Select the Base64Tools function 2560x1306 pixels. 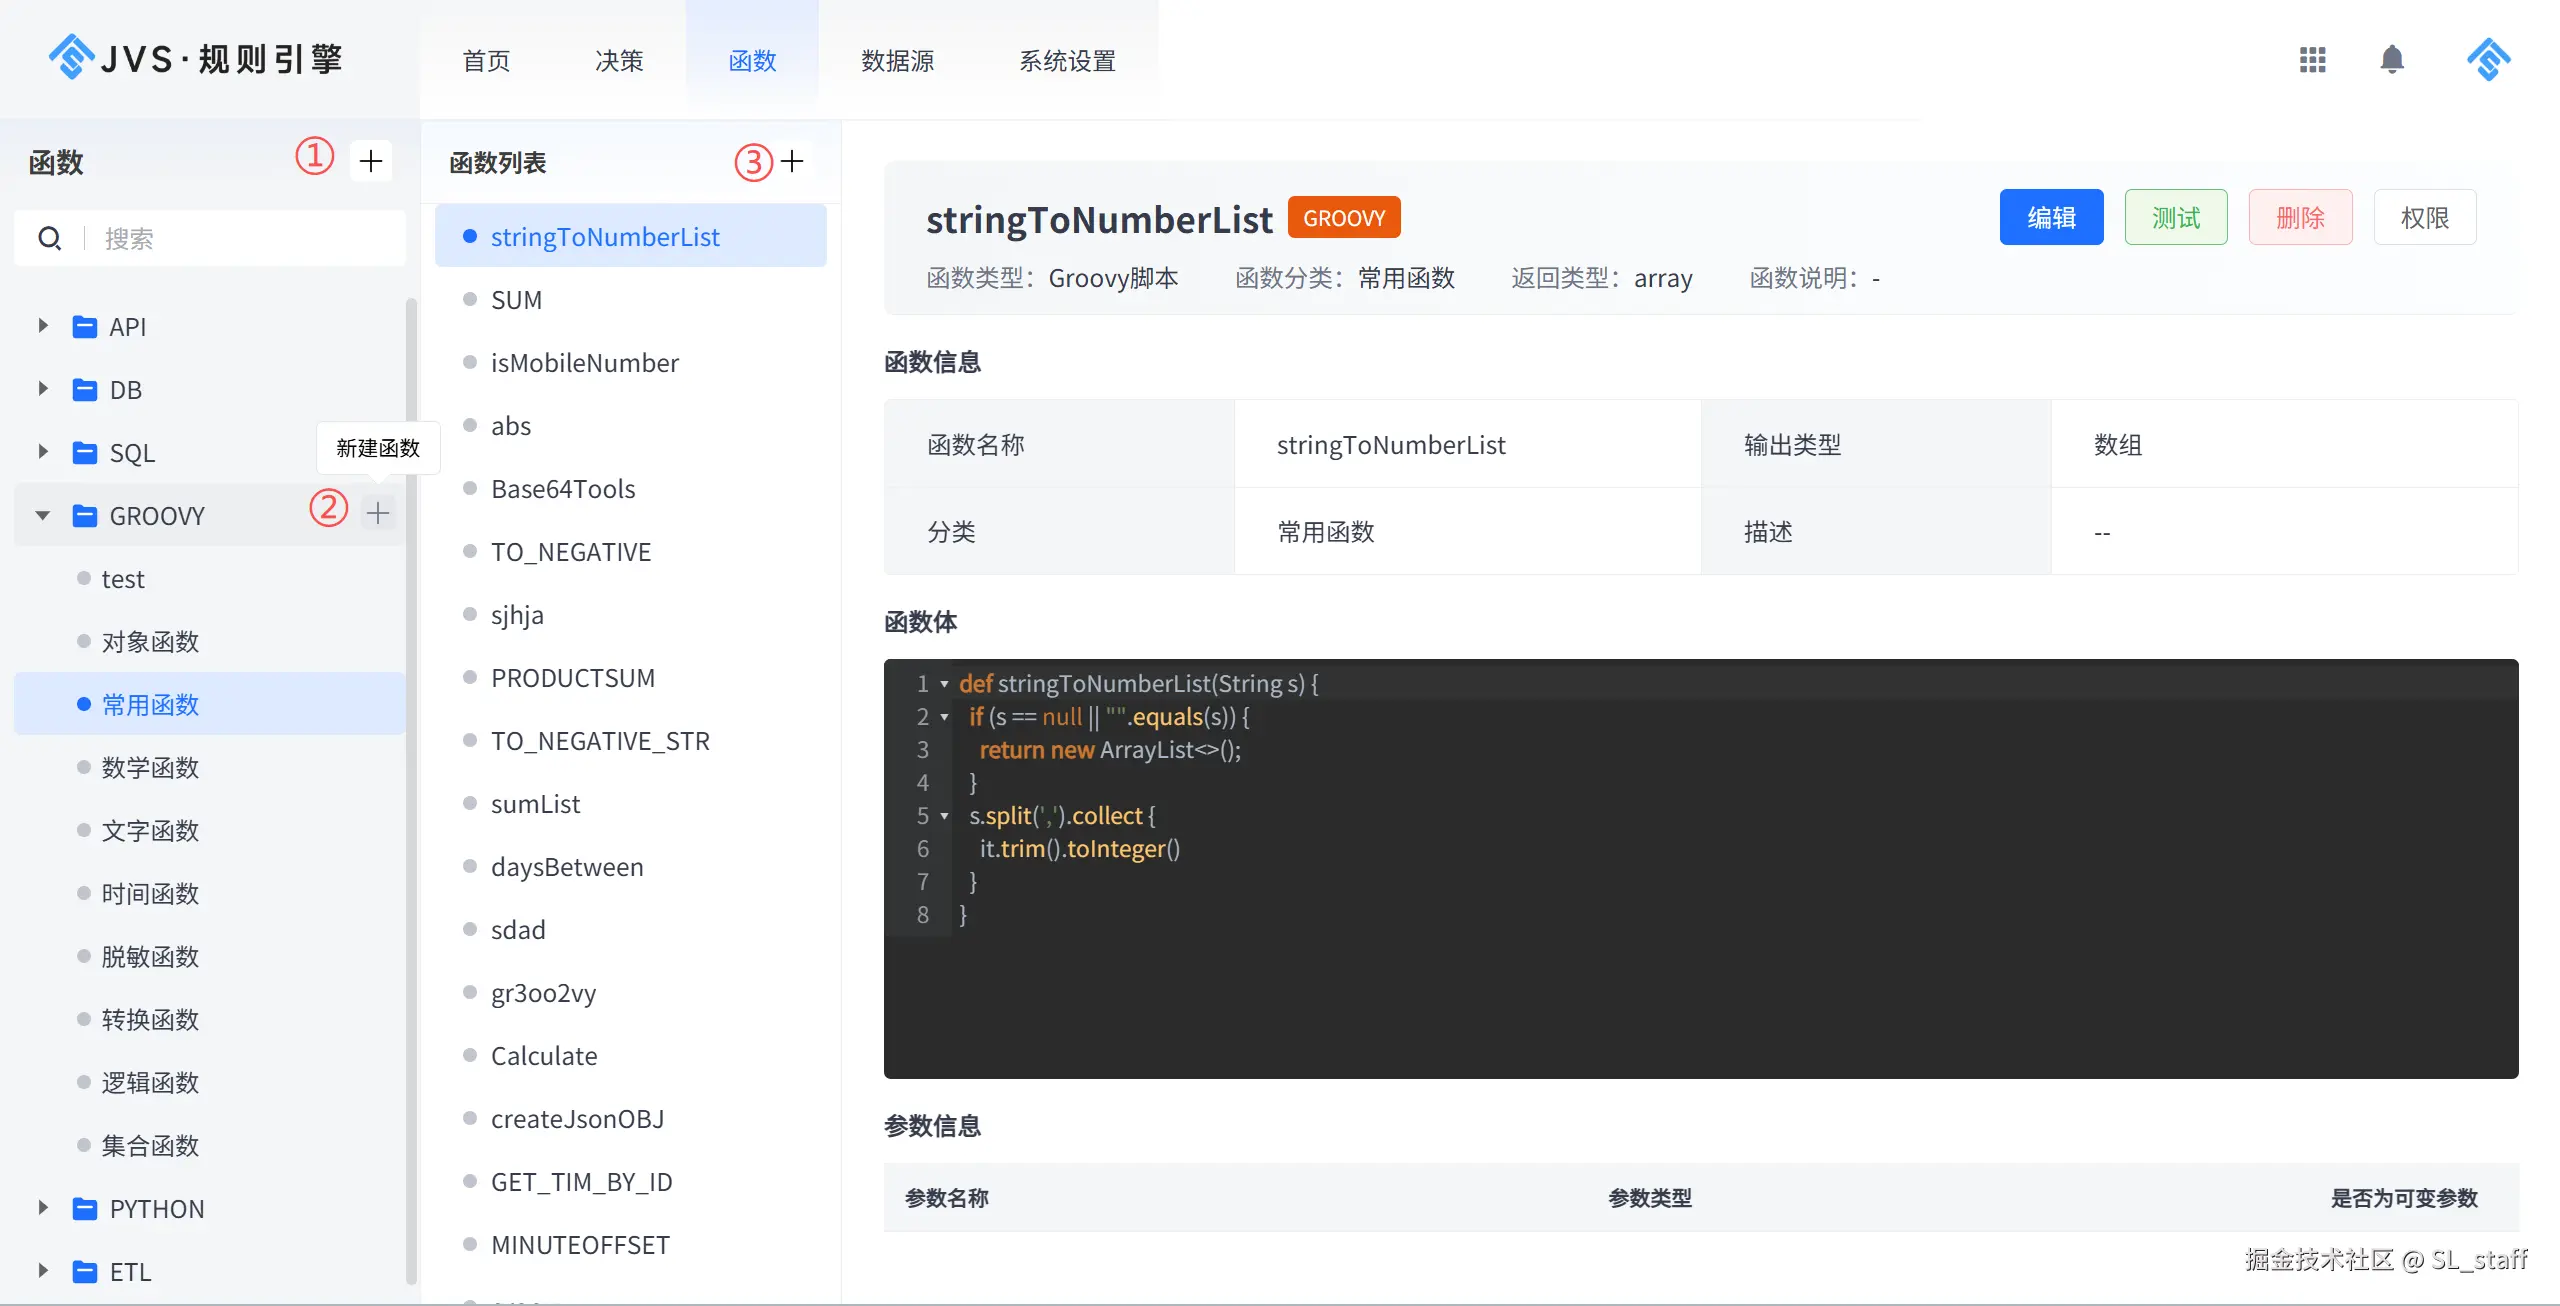[631, 489]
